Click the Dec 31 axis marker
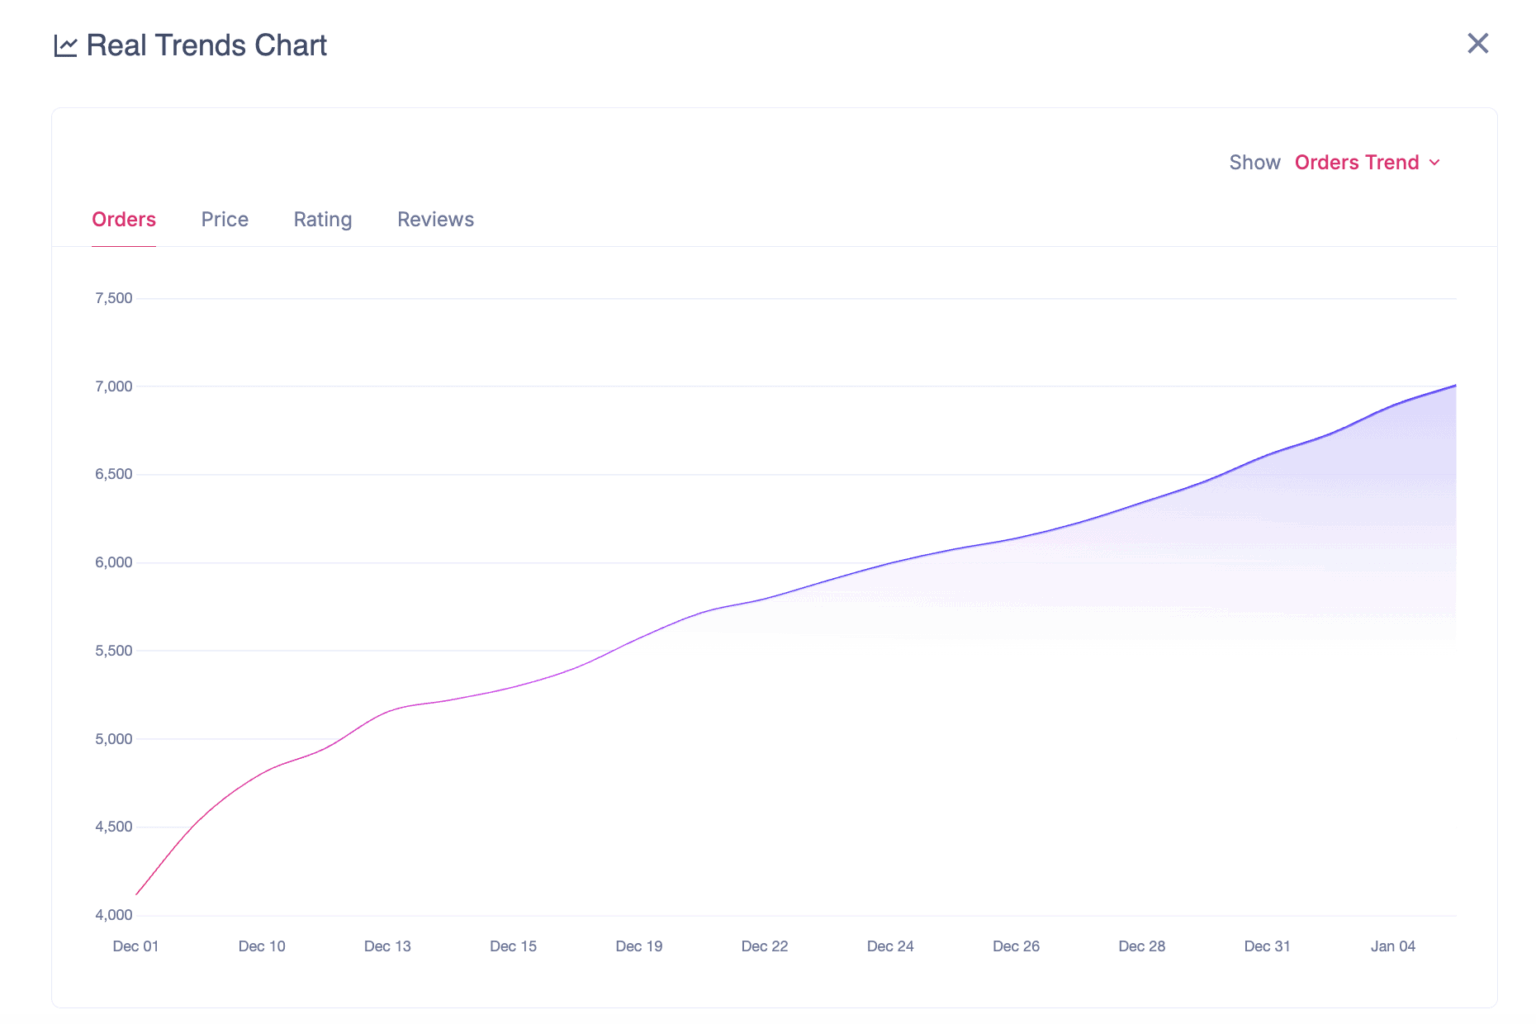Image resolution: width=1536 pixels, height=1024 pixels. [x=1267, y=946]
